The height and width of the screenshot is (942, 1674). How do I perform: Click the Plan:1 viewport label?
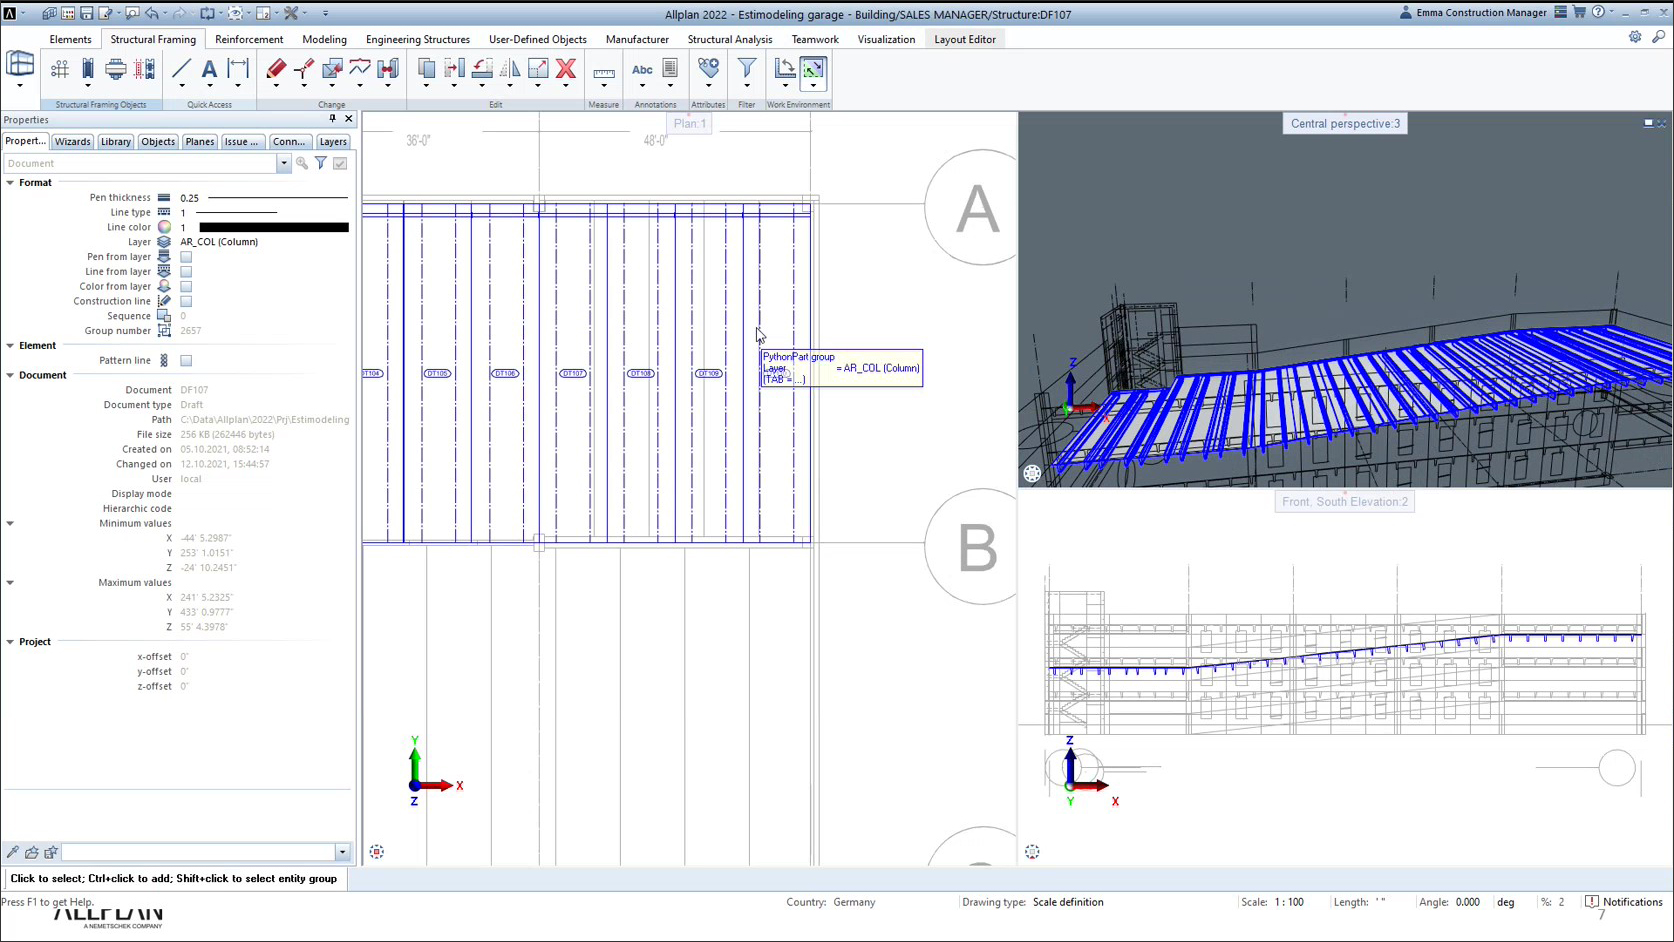[x=690, y=124]
